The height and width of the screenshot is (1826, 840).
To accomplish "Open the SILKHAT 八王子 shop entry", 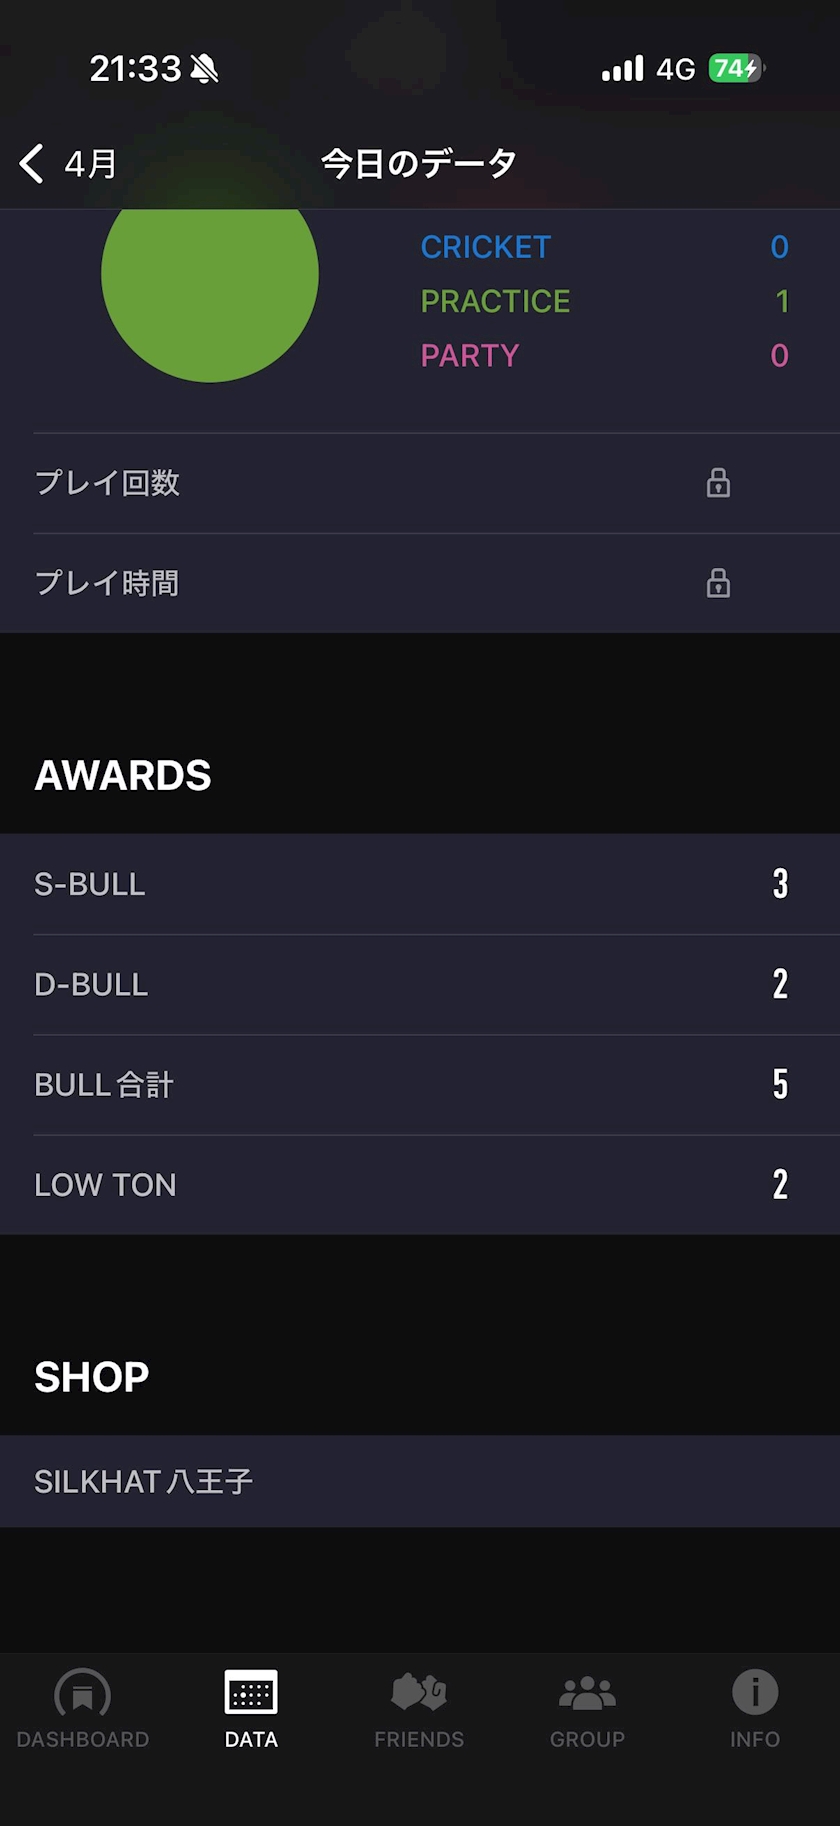I will (420, 1481).
